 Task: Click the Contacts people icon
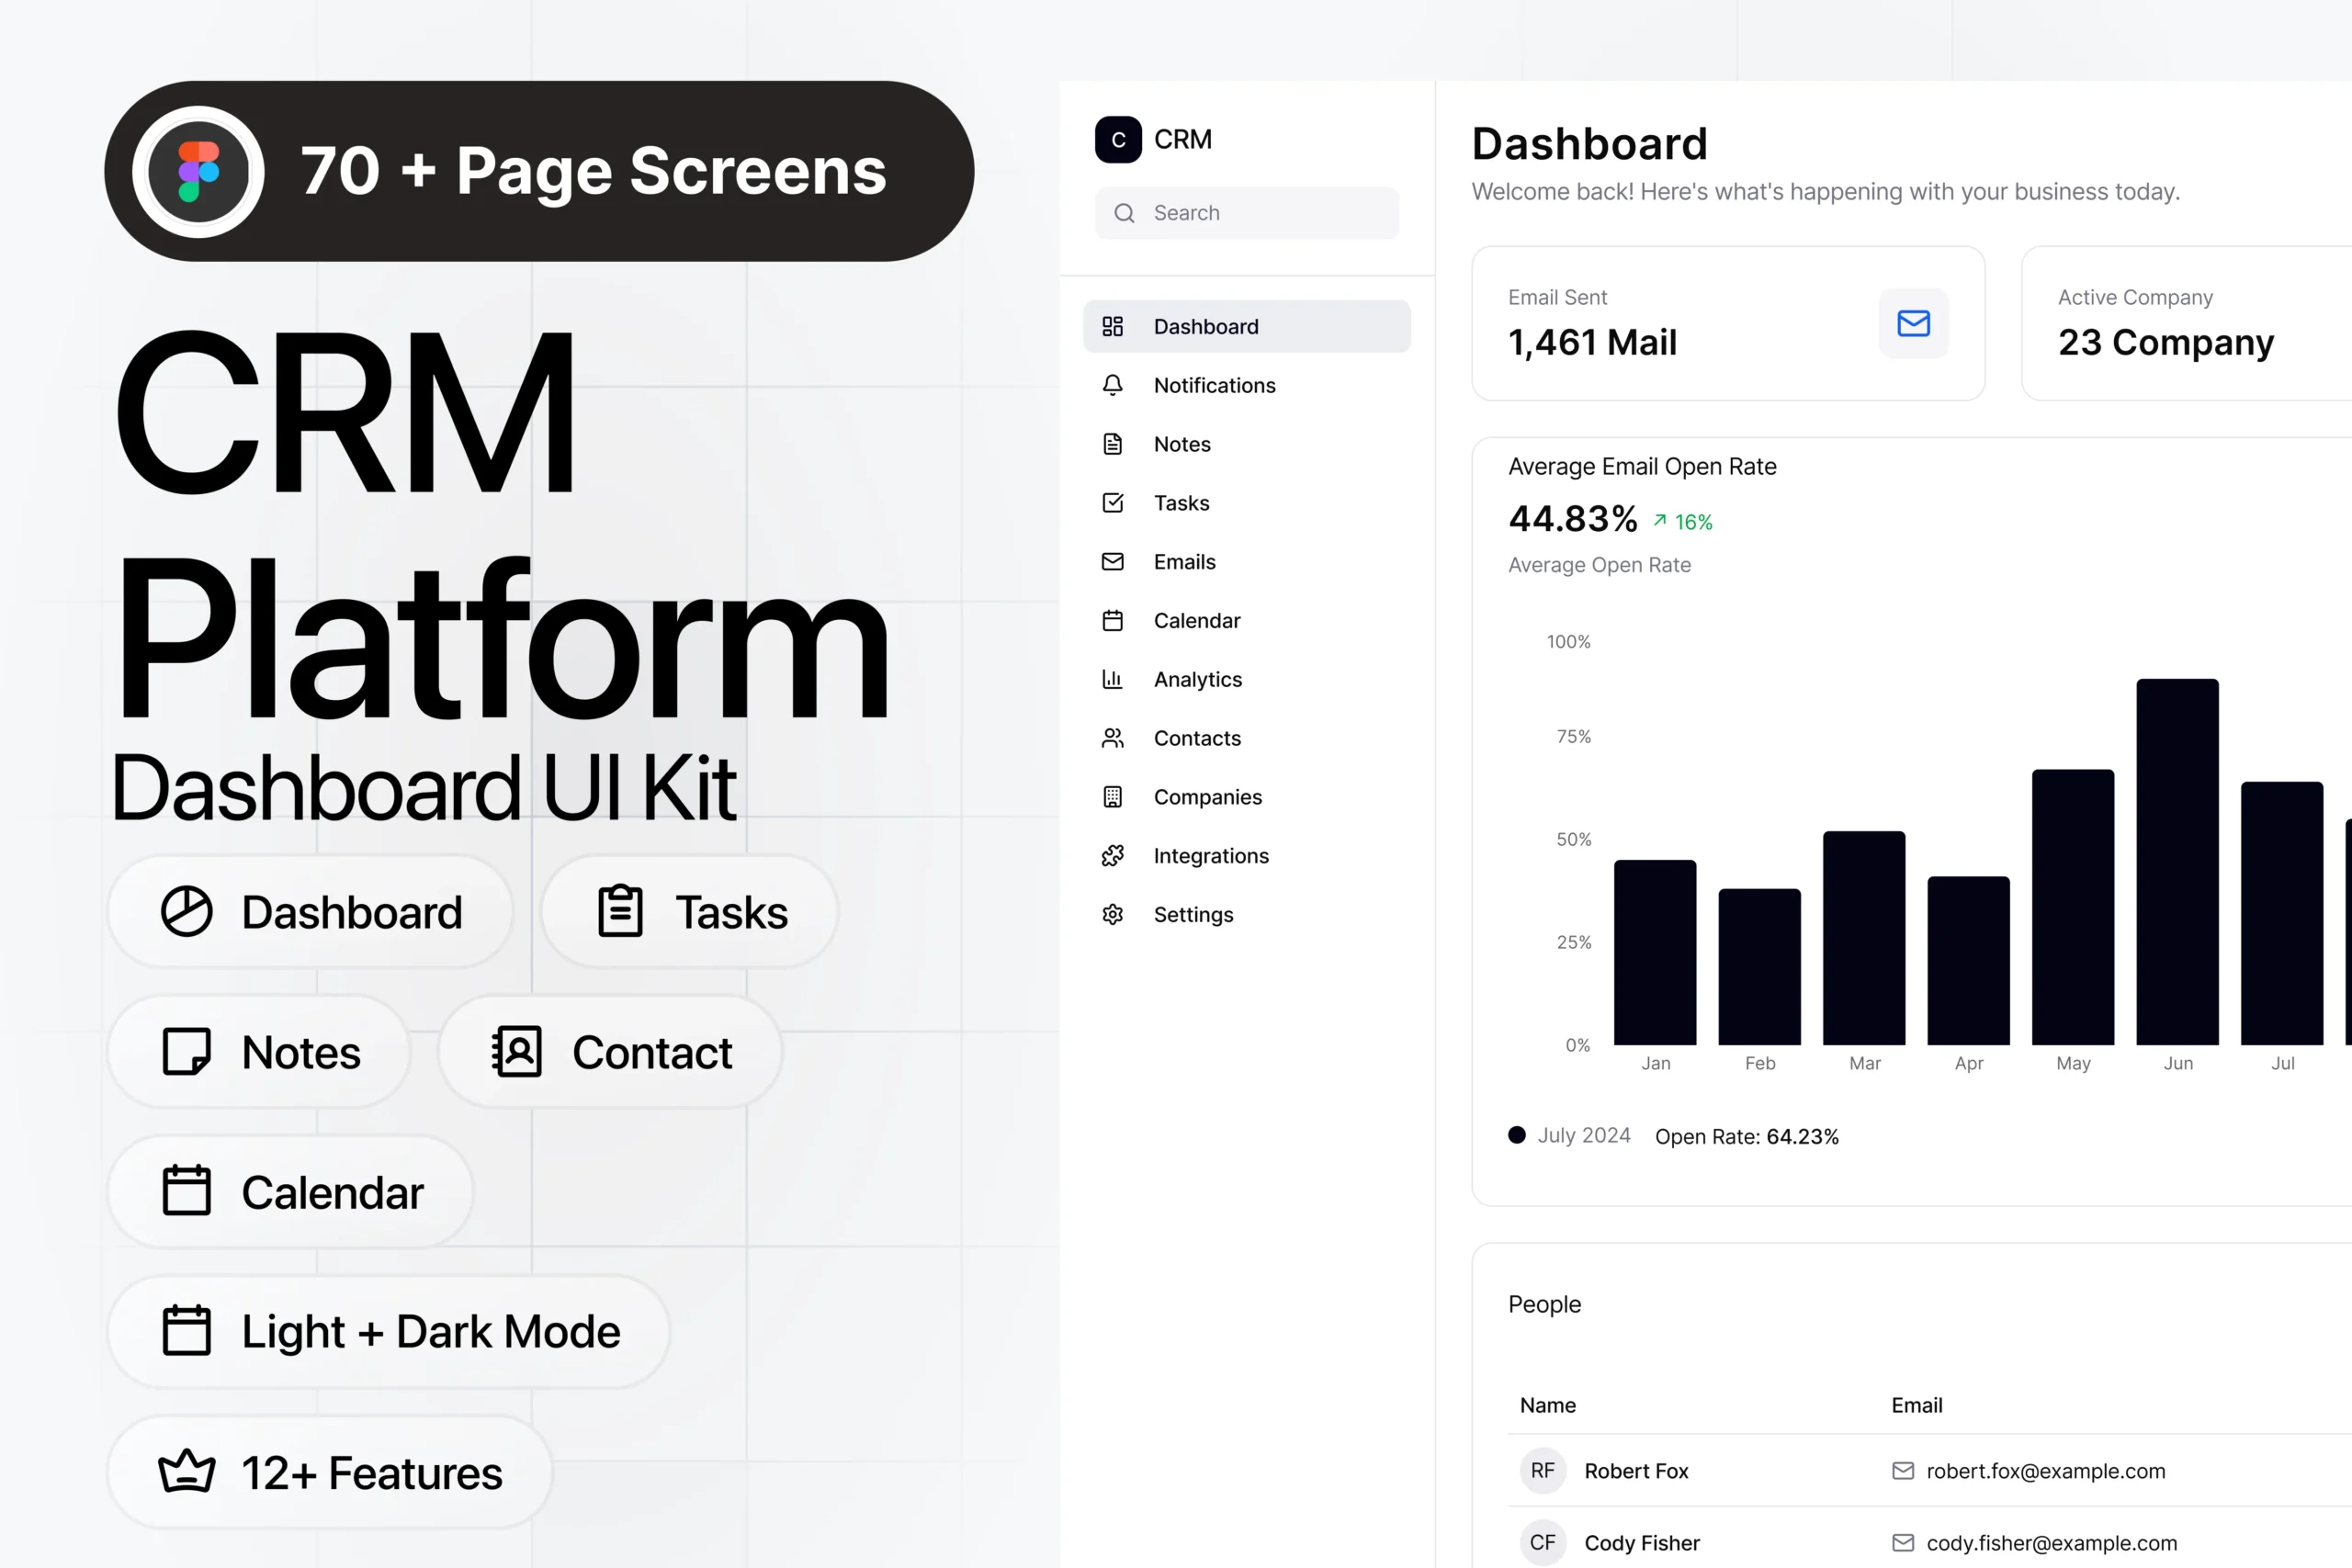(1112, 737)
